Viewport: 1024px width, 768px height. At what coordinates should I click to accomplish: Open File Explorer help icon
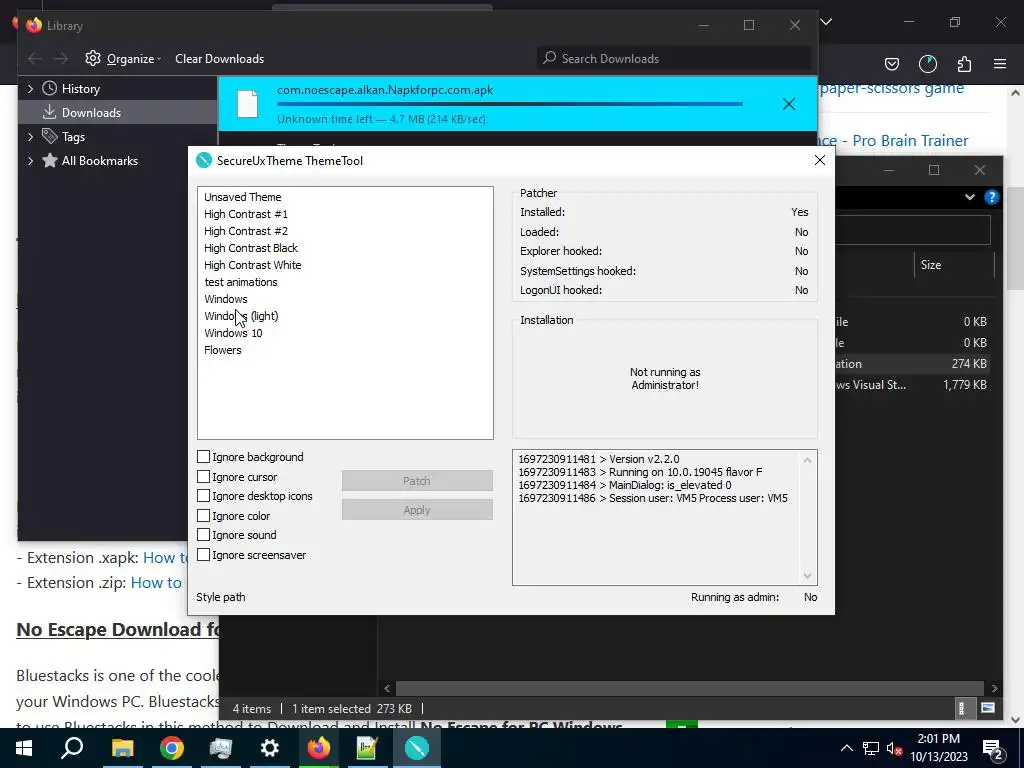tap(991, 197)
